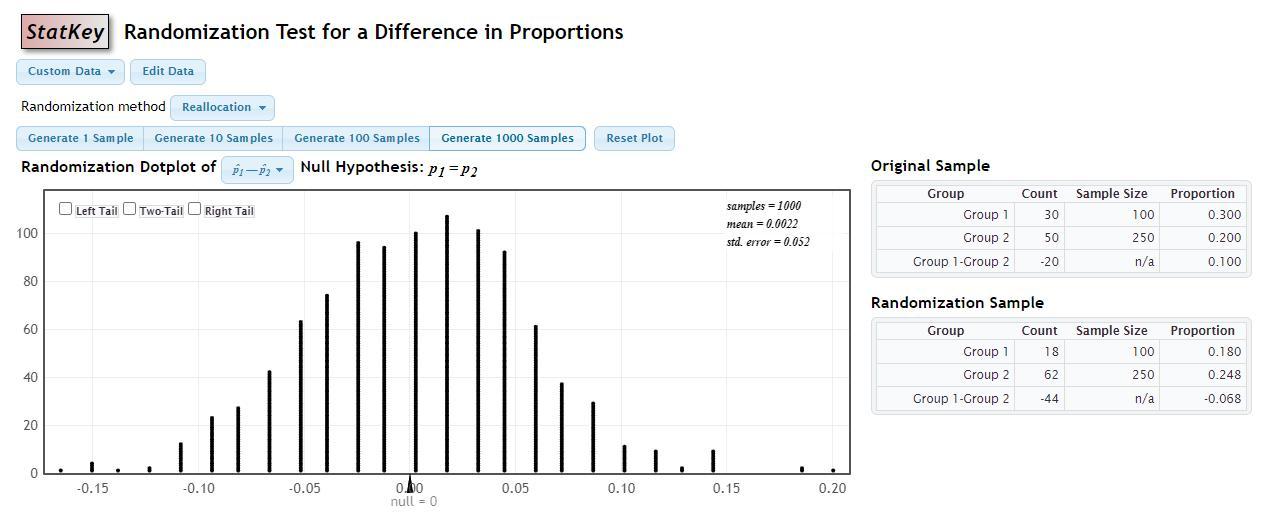Enable the Right Tail checkbox
The image size is (1272, 530).
(x=195, y=209)
